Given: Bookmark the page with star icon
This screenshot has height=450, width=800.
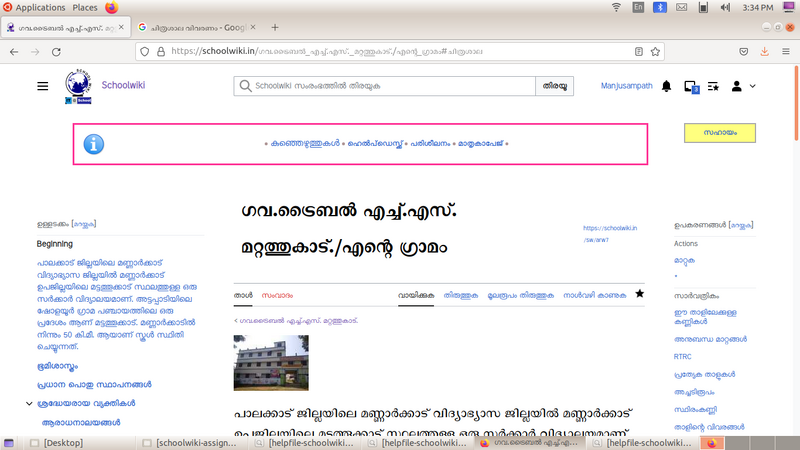Looking at the screenshot, I should tap(656, 52).
